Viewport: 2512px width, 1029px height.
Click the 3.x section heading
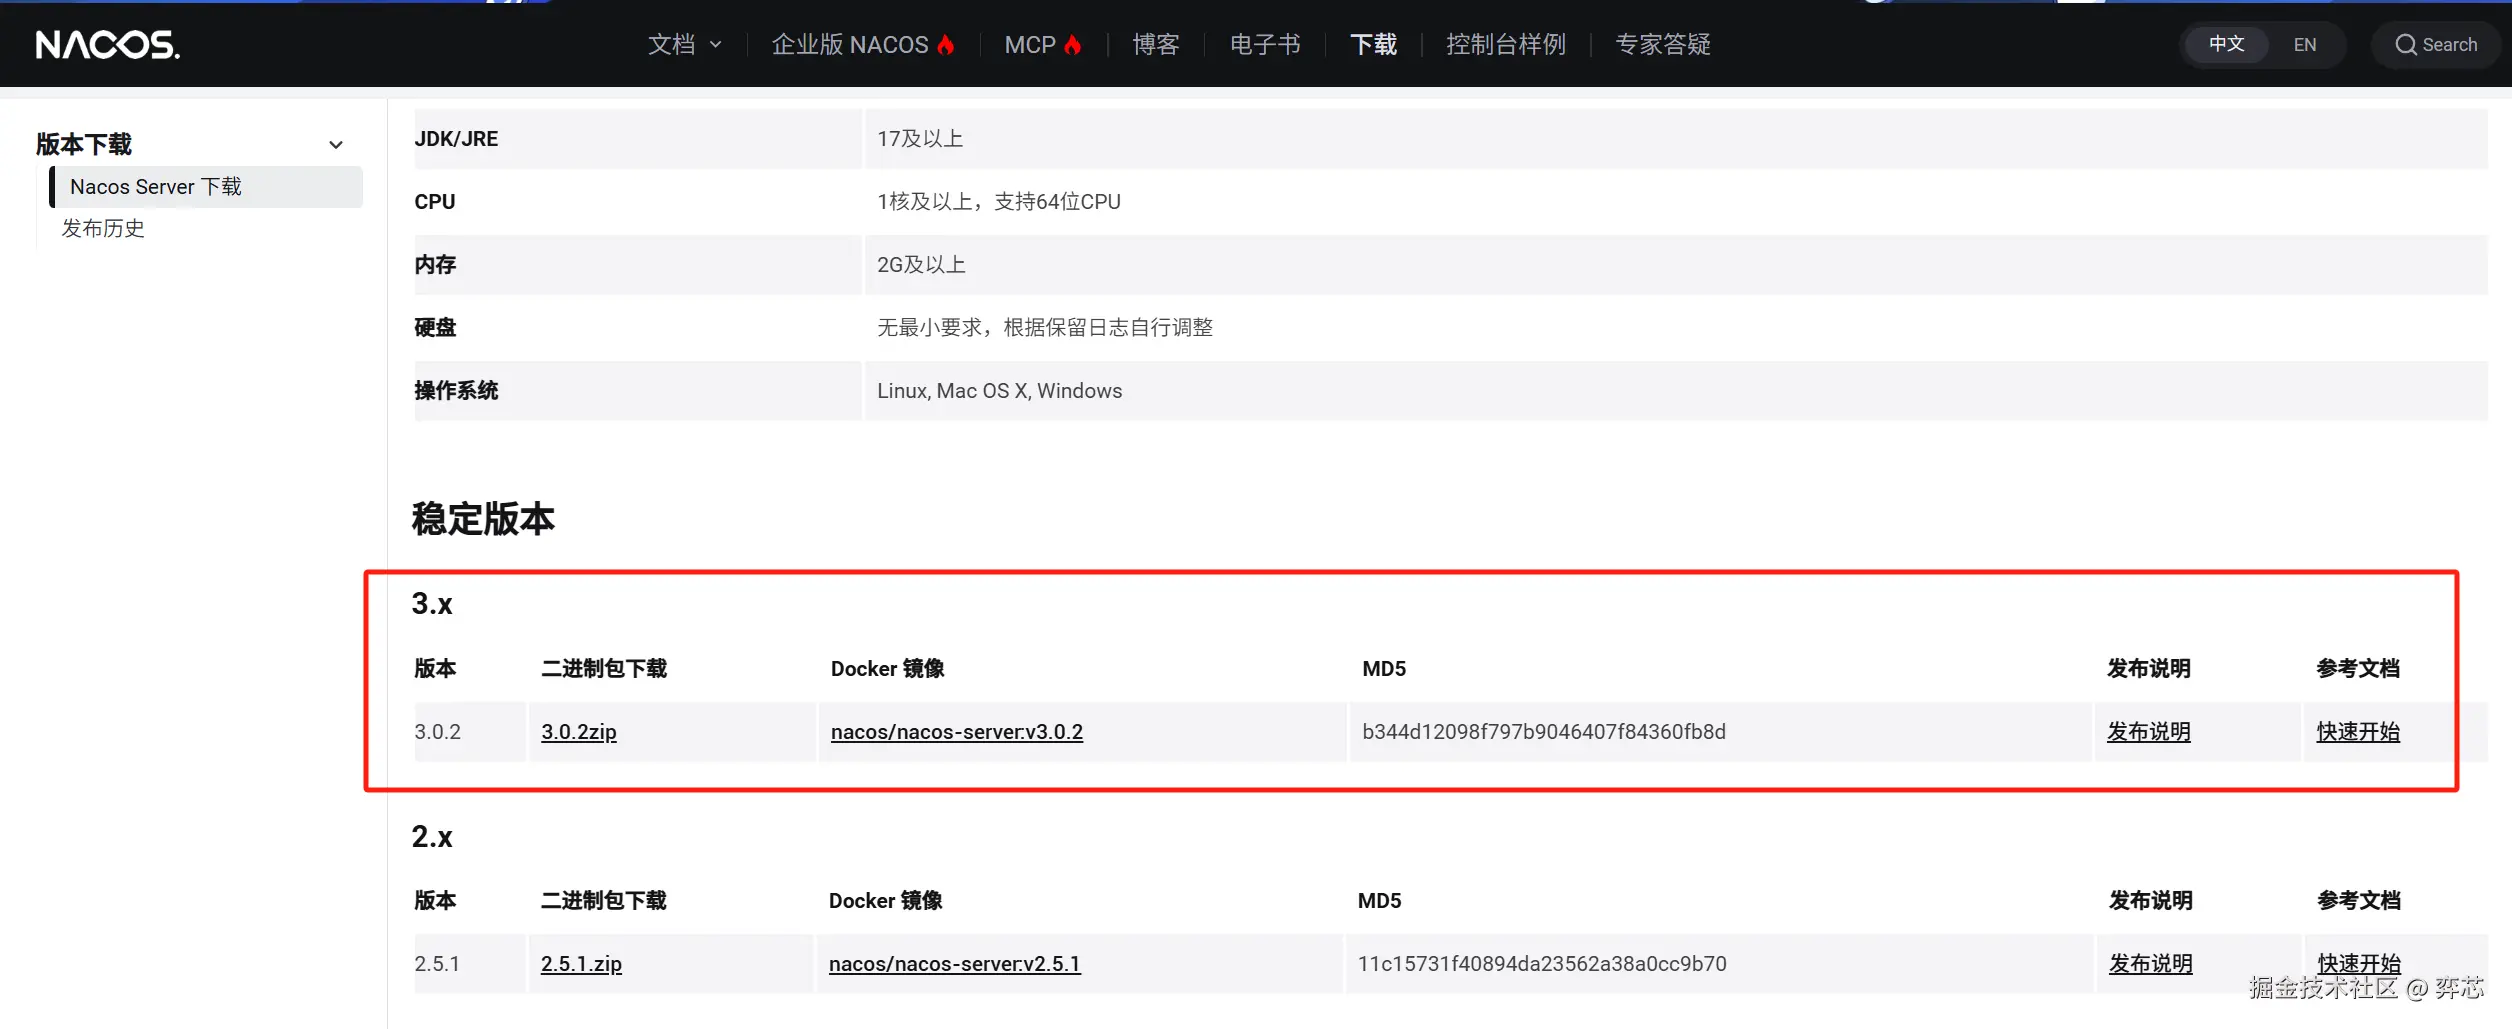[x=432, y=604]
